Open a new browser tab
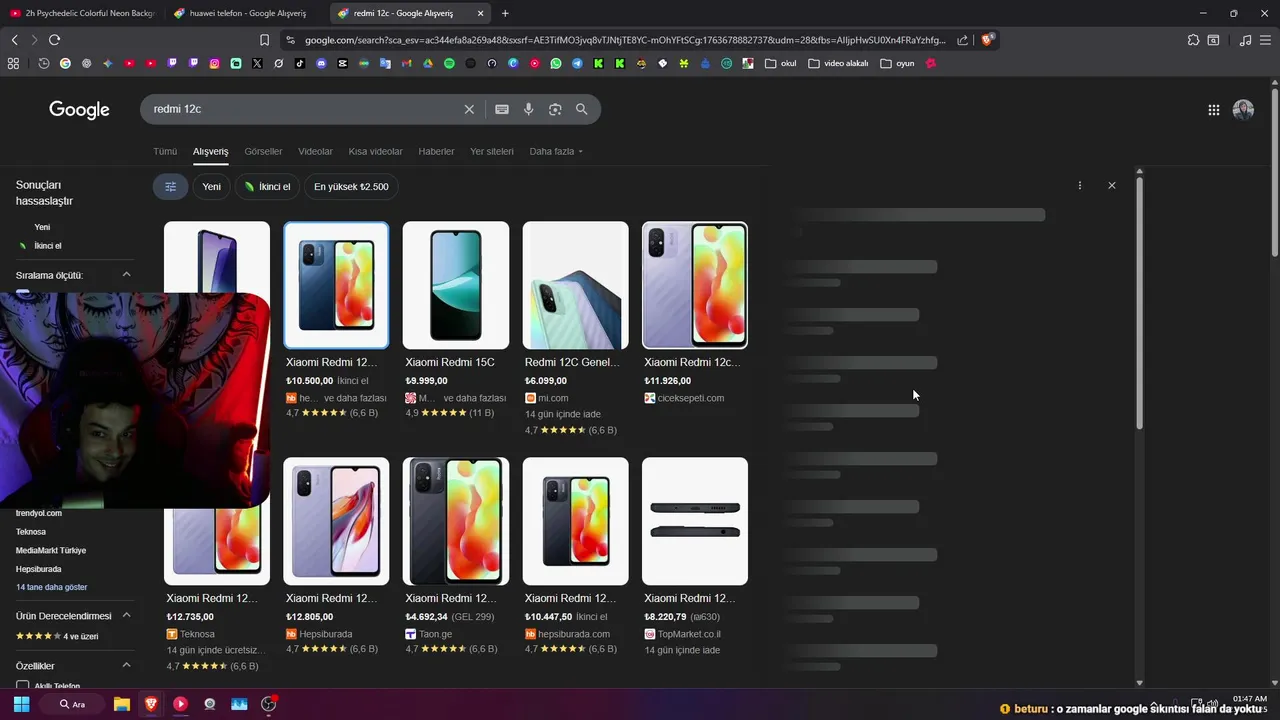The height and width of the screenshot is (720, 1280). click(505, 13)
